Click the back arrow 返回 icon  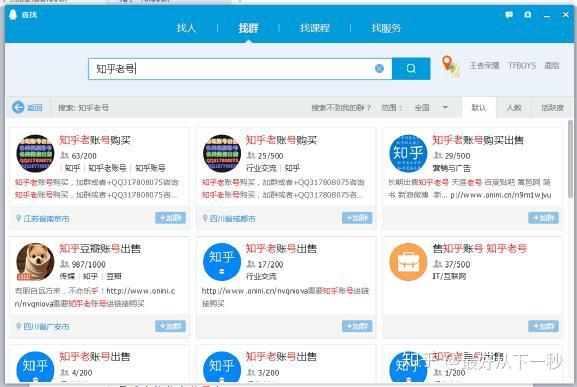[x=18, y=107]
